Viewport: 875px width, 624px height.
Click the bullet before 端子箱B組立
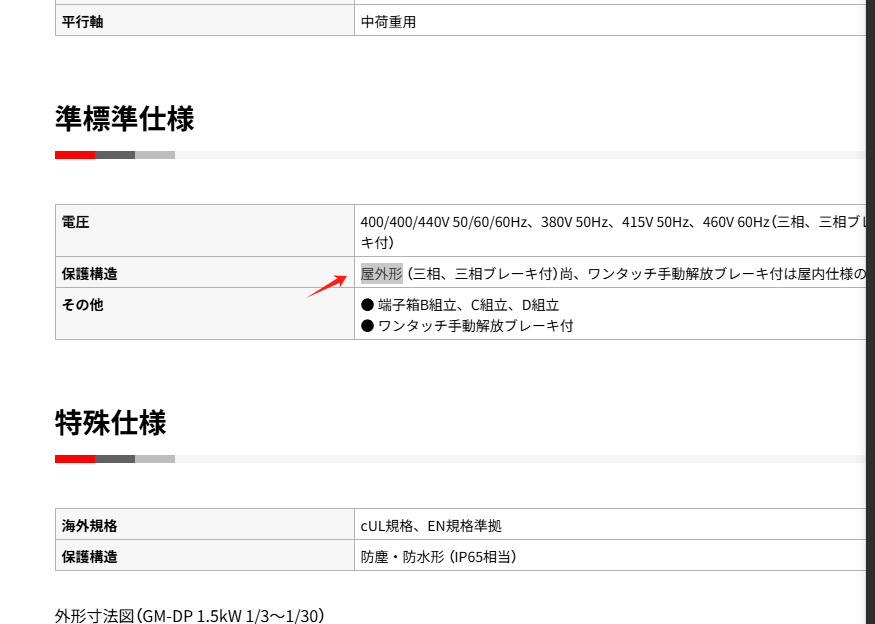pos(367,306)
